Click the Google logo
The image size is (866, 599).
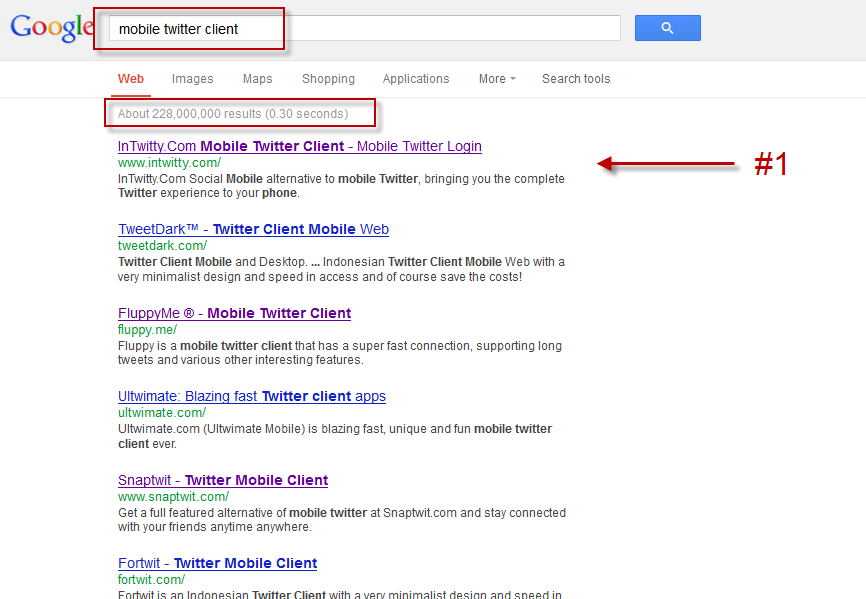click(51, 28)
